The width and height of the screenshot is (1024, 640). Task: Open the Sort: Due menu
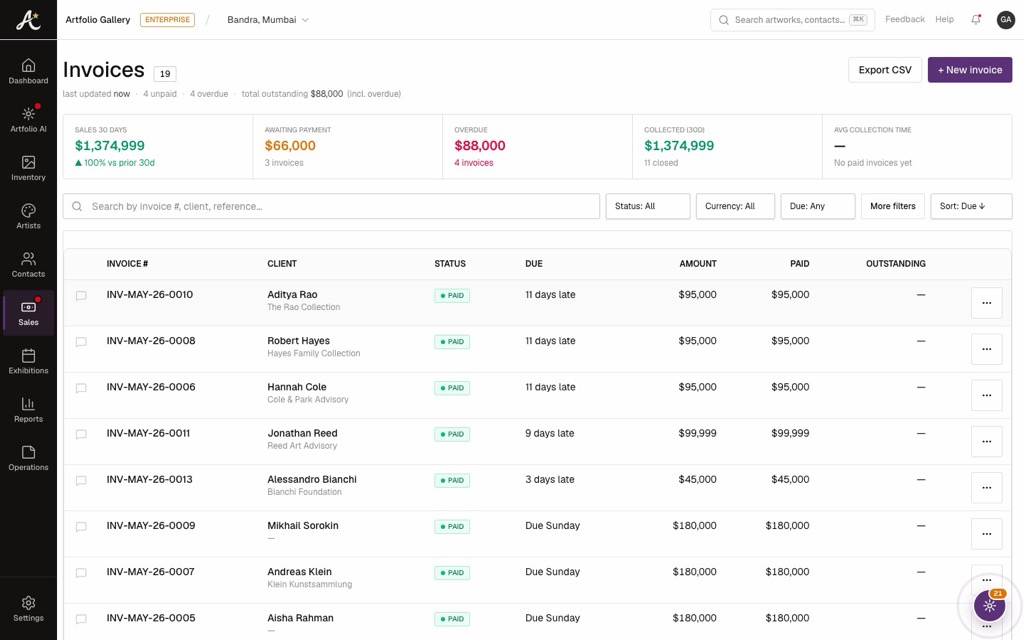pos(971,206)
